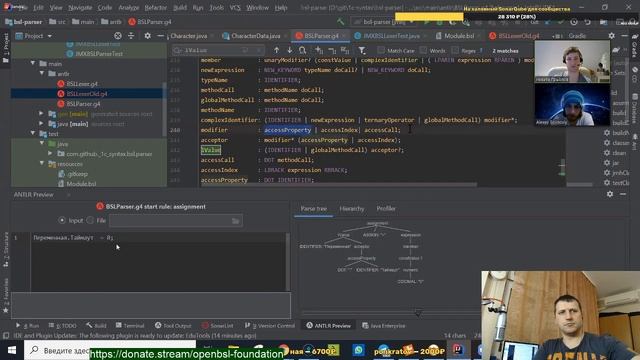Open ANTLR Preview panel settings gear
Viewport: 640px width, 360px height.
point(610,194)
